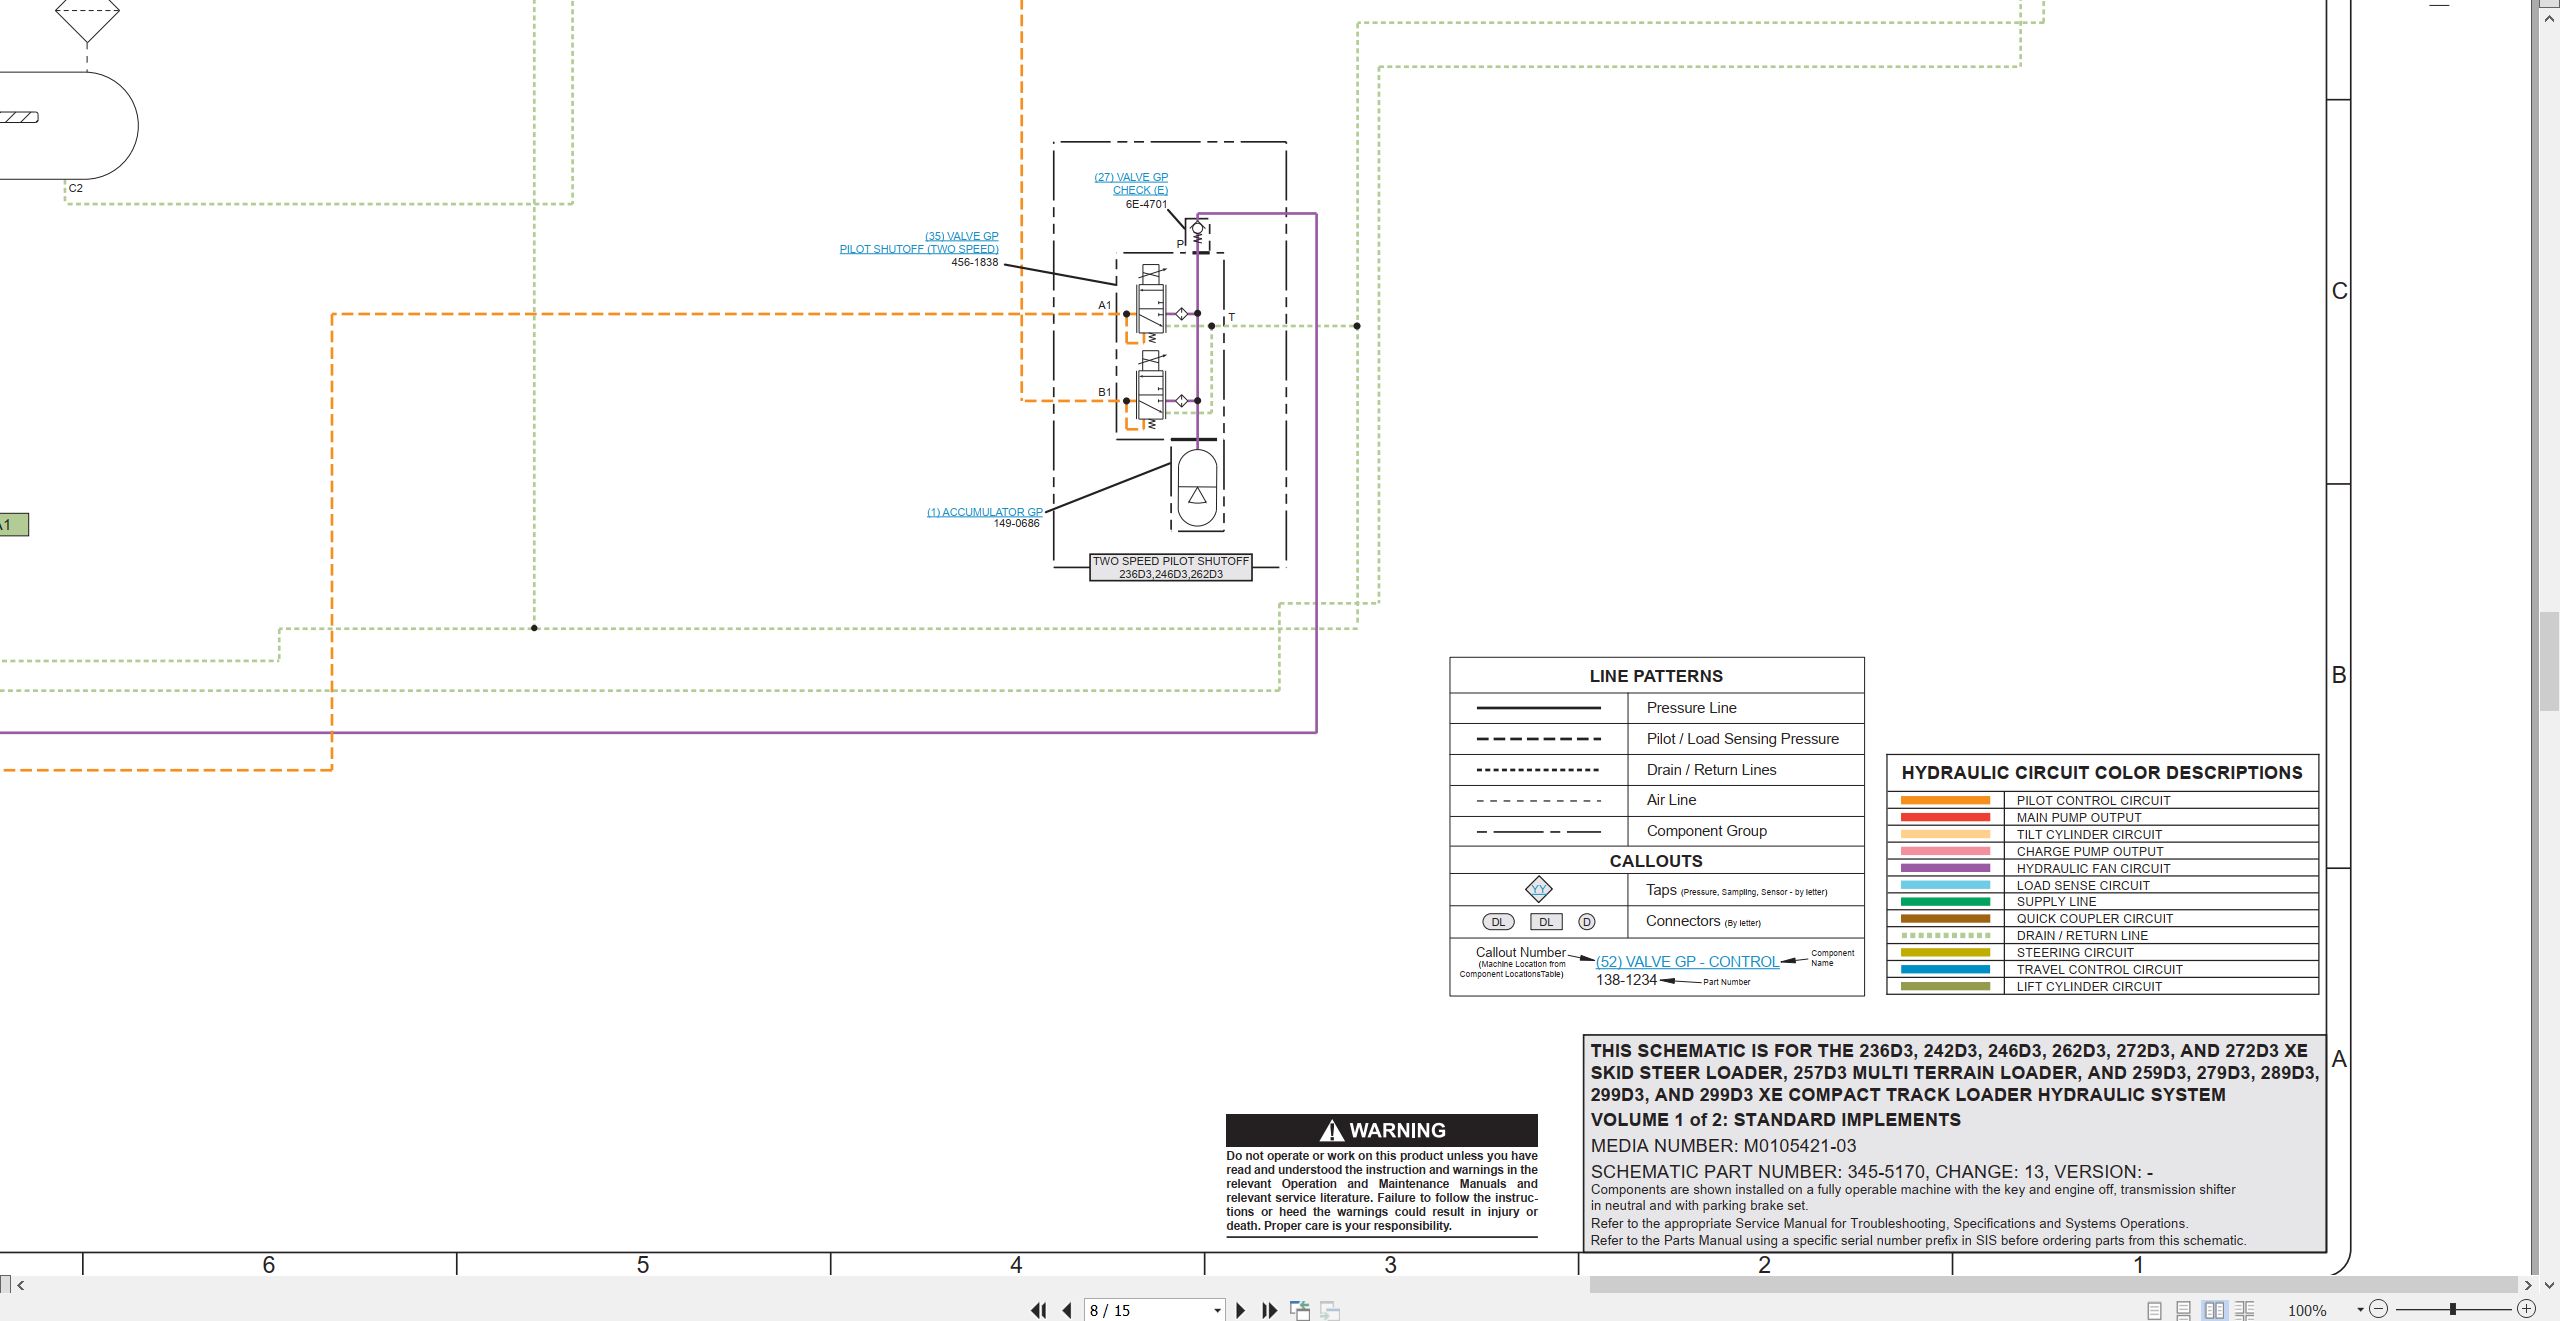Click the vertical scrollbar thumb
Viewport: 2560px width, 1321px height.
pos(2549,660)
